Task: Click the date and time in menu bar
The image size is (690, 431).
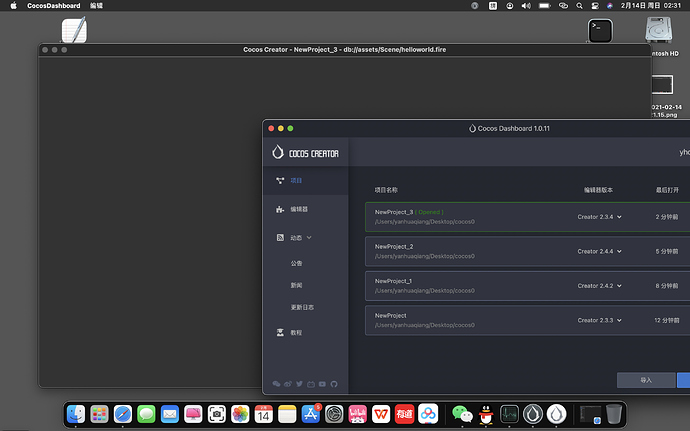Action: [x=651, y=6]
